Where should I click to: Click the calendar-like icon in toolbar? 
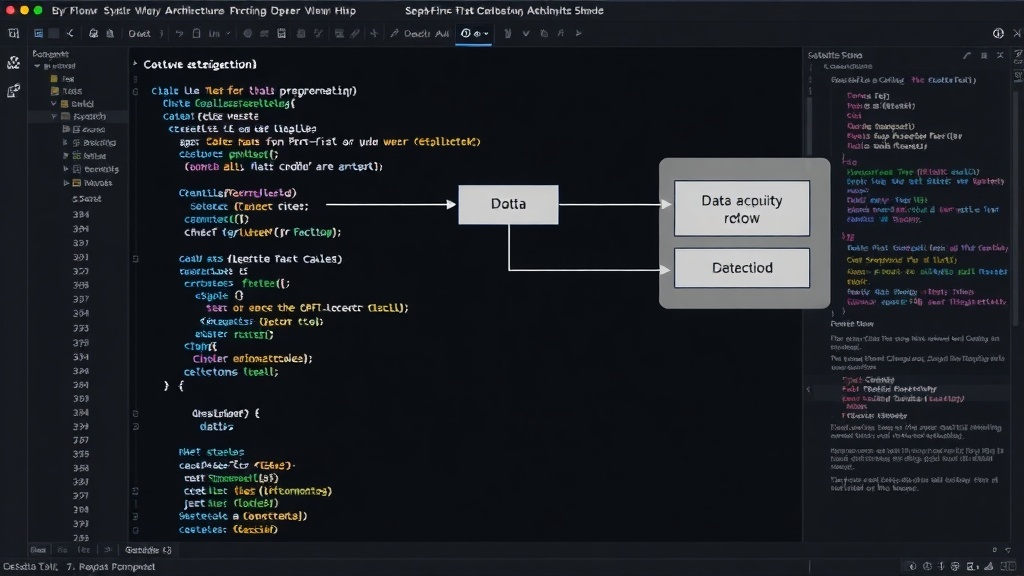coord(281,33)
